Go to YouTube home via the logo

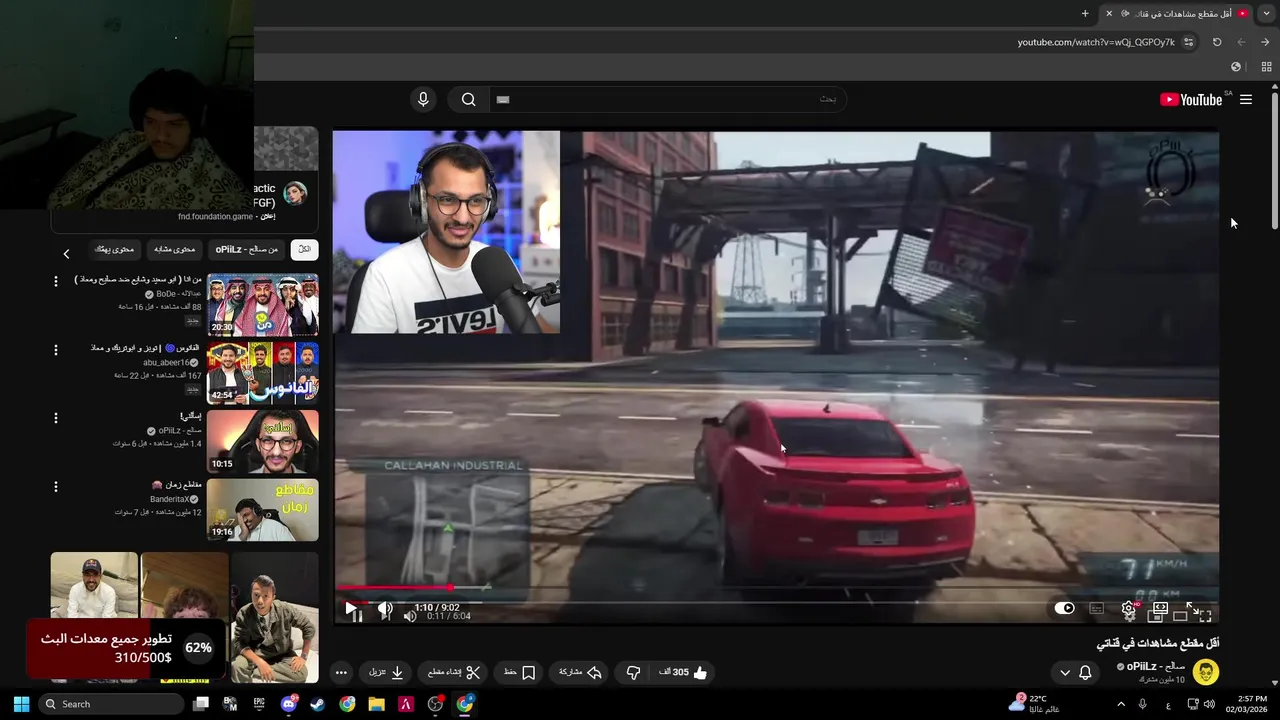click(x=1191, y=99)
